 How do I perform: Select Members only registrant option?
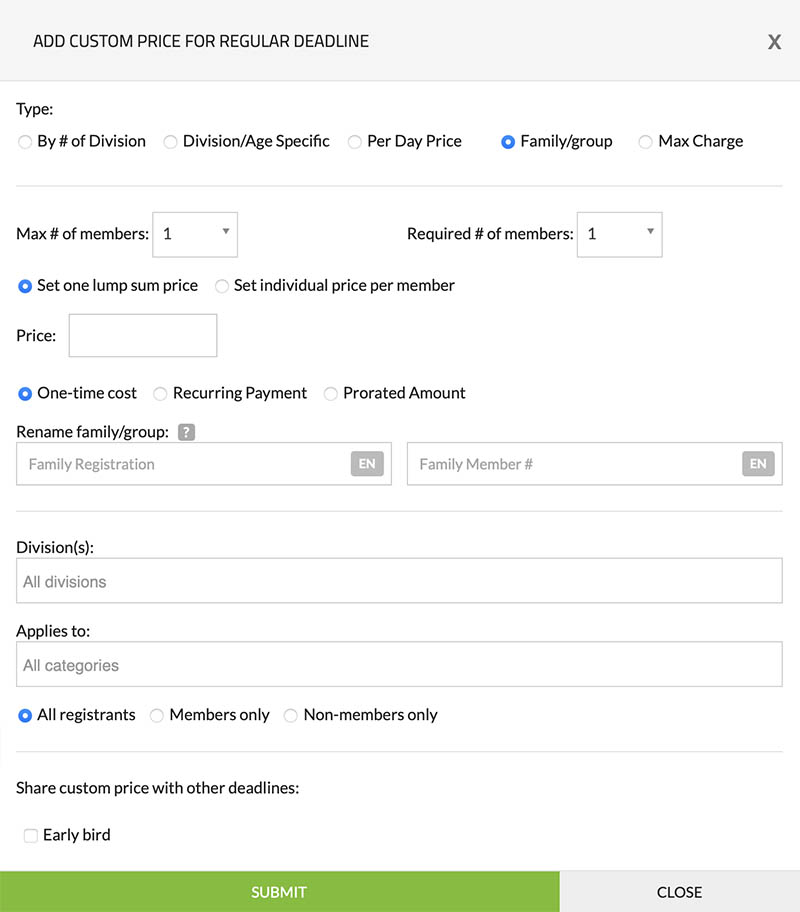tap(157, 716)
